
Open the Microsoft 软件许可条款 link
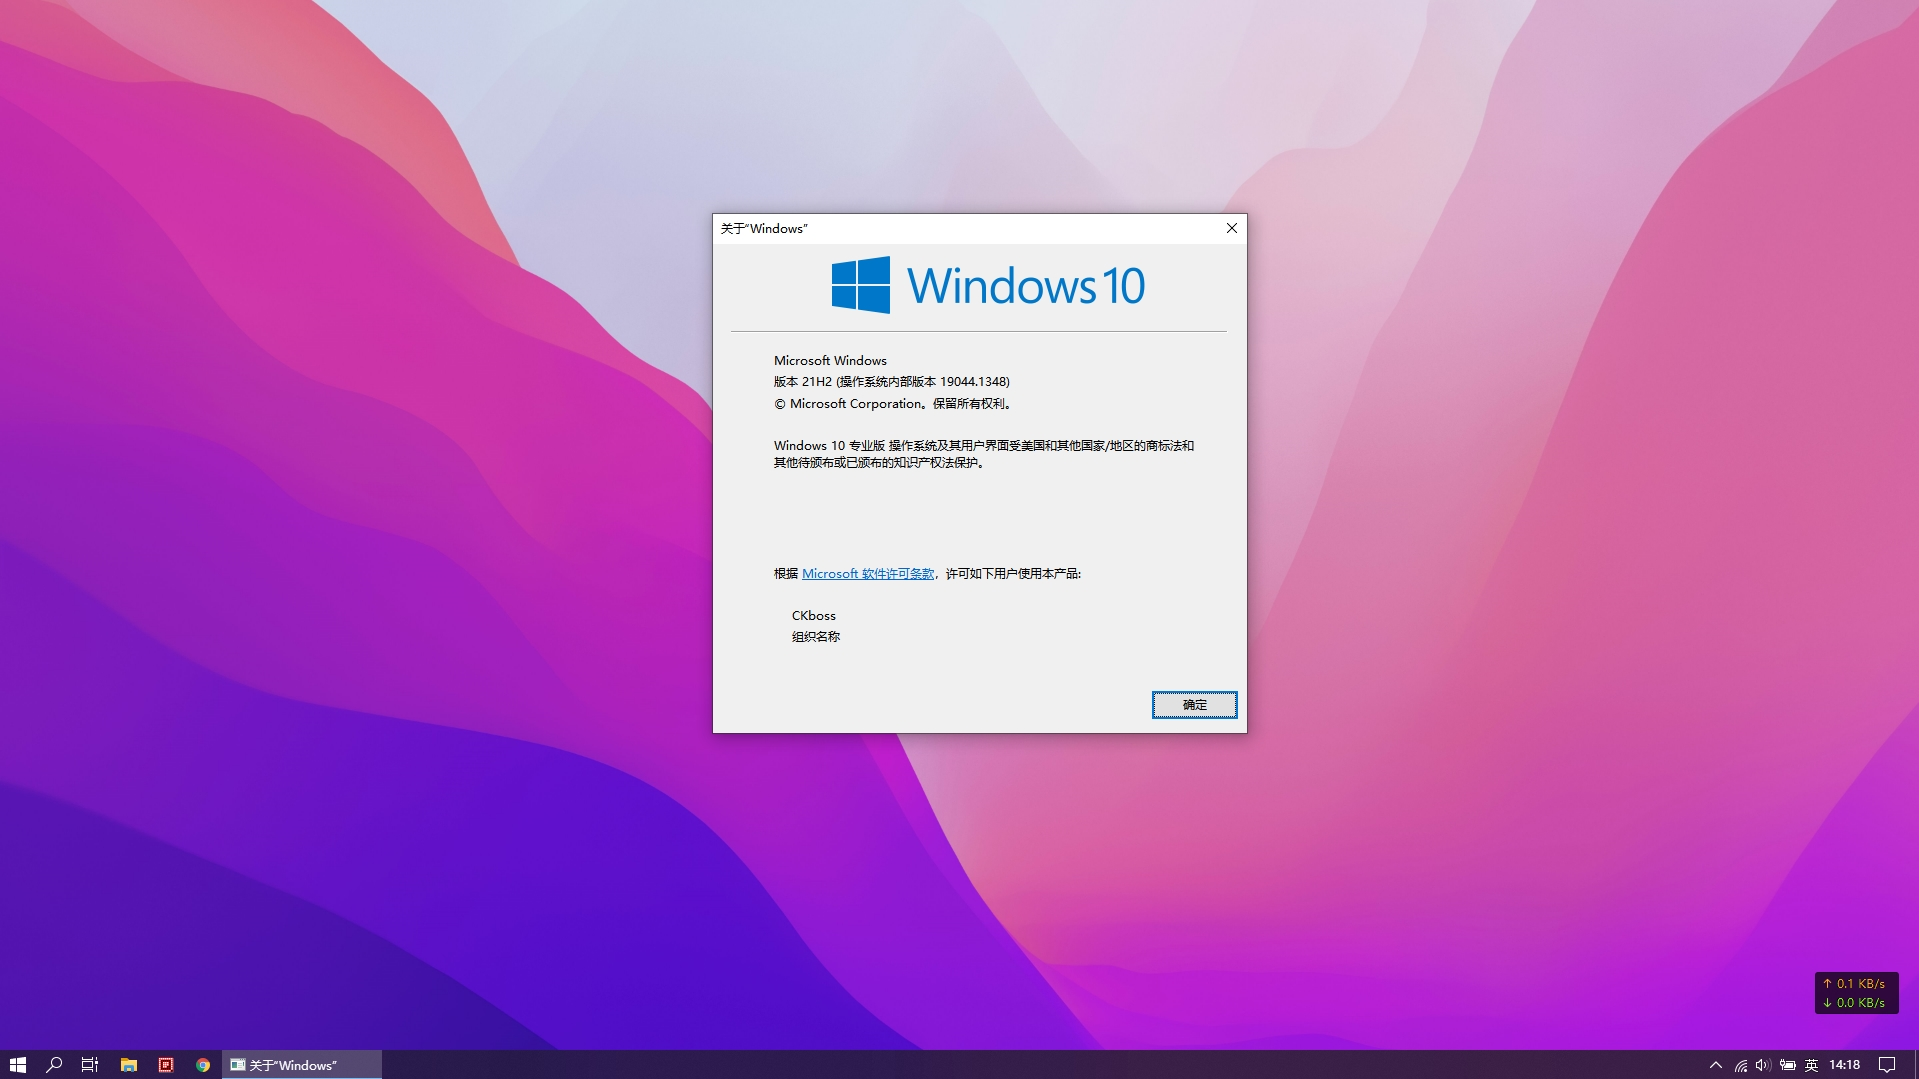coord(868,574)
